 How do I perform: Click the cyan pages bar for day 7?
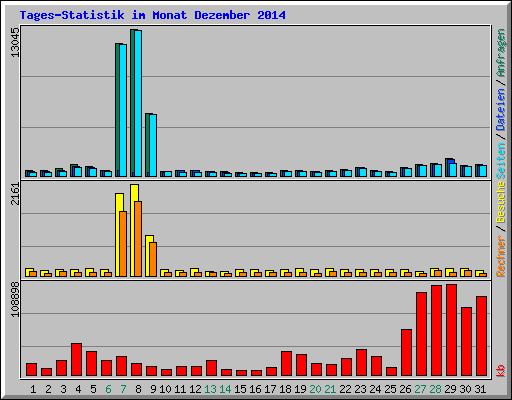click(123, 110)
